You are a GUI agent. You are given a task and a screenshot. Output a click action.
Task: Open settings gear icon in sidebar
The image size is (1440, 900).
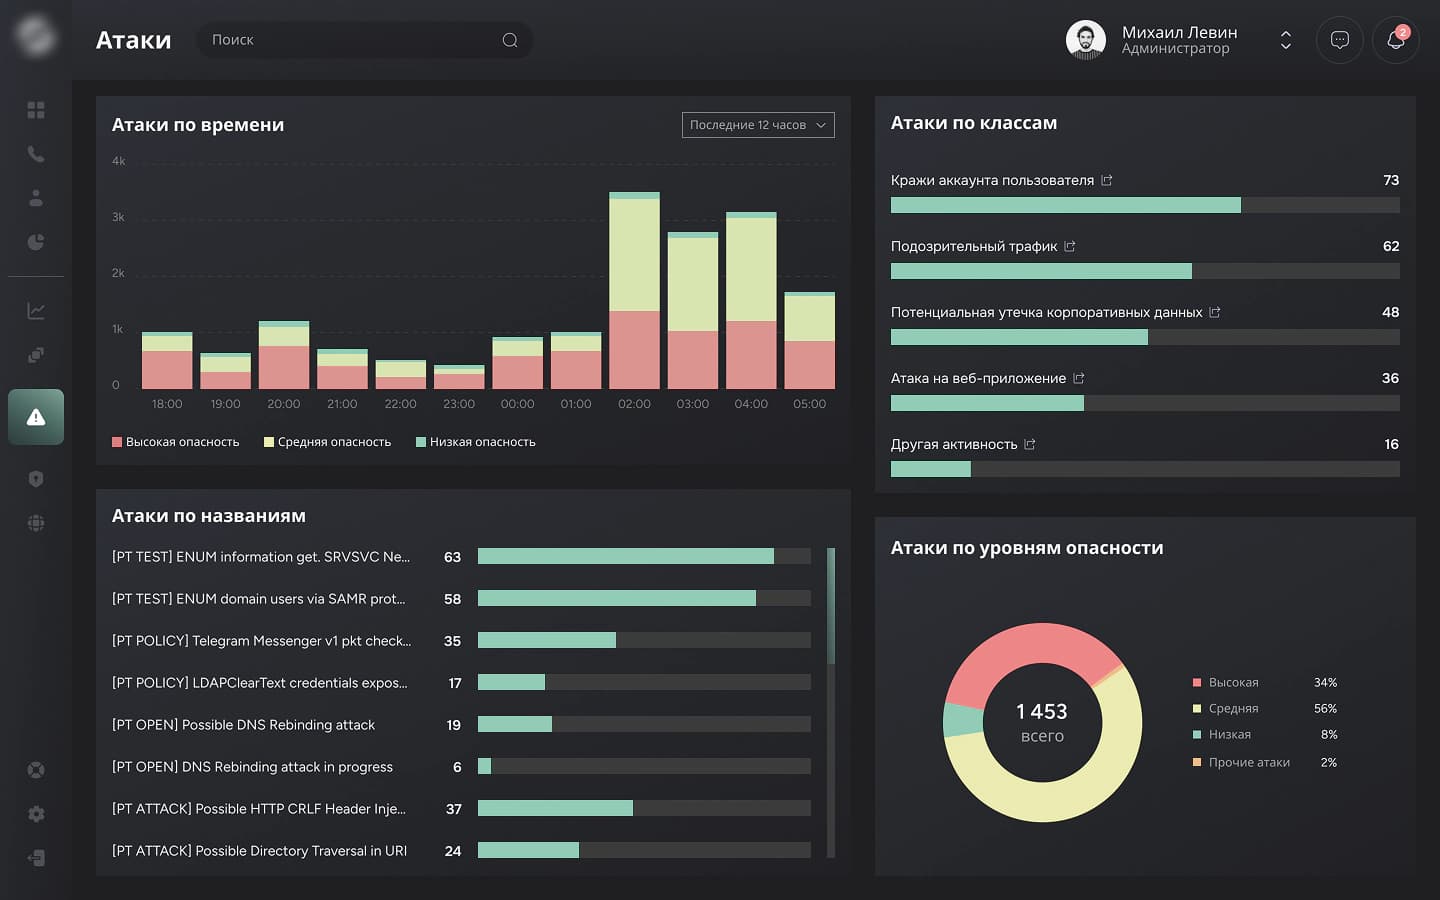click(36, 814)
